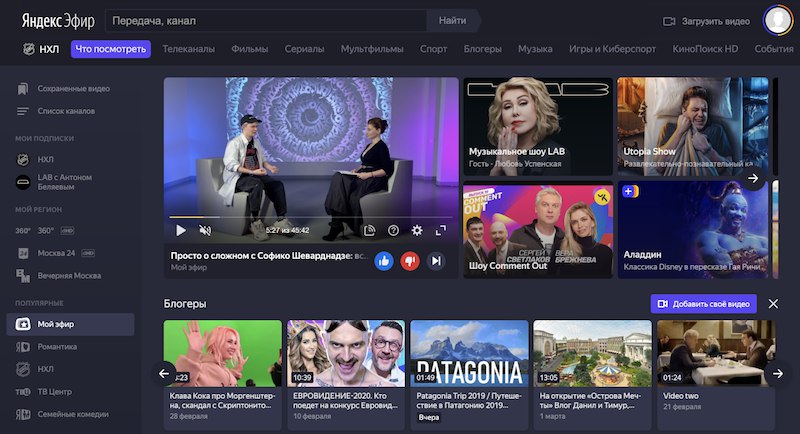Click the Найти search button
Viewport: 800px width, 434px height.
tap(453, 21)
